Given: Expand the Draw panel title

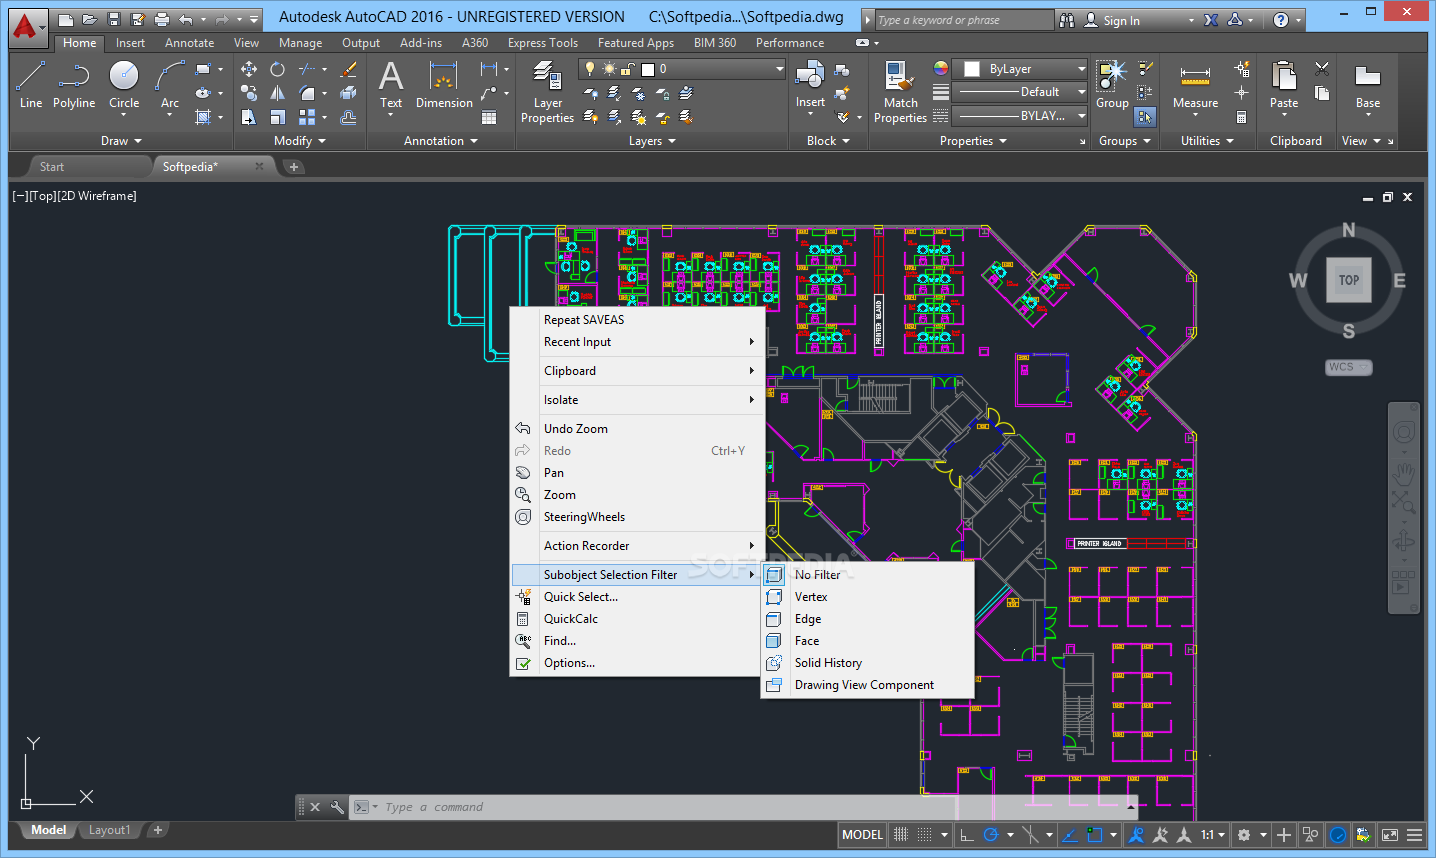Looking at the screenshot, I should (x=121, y=141).
